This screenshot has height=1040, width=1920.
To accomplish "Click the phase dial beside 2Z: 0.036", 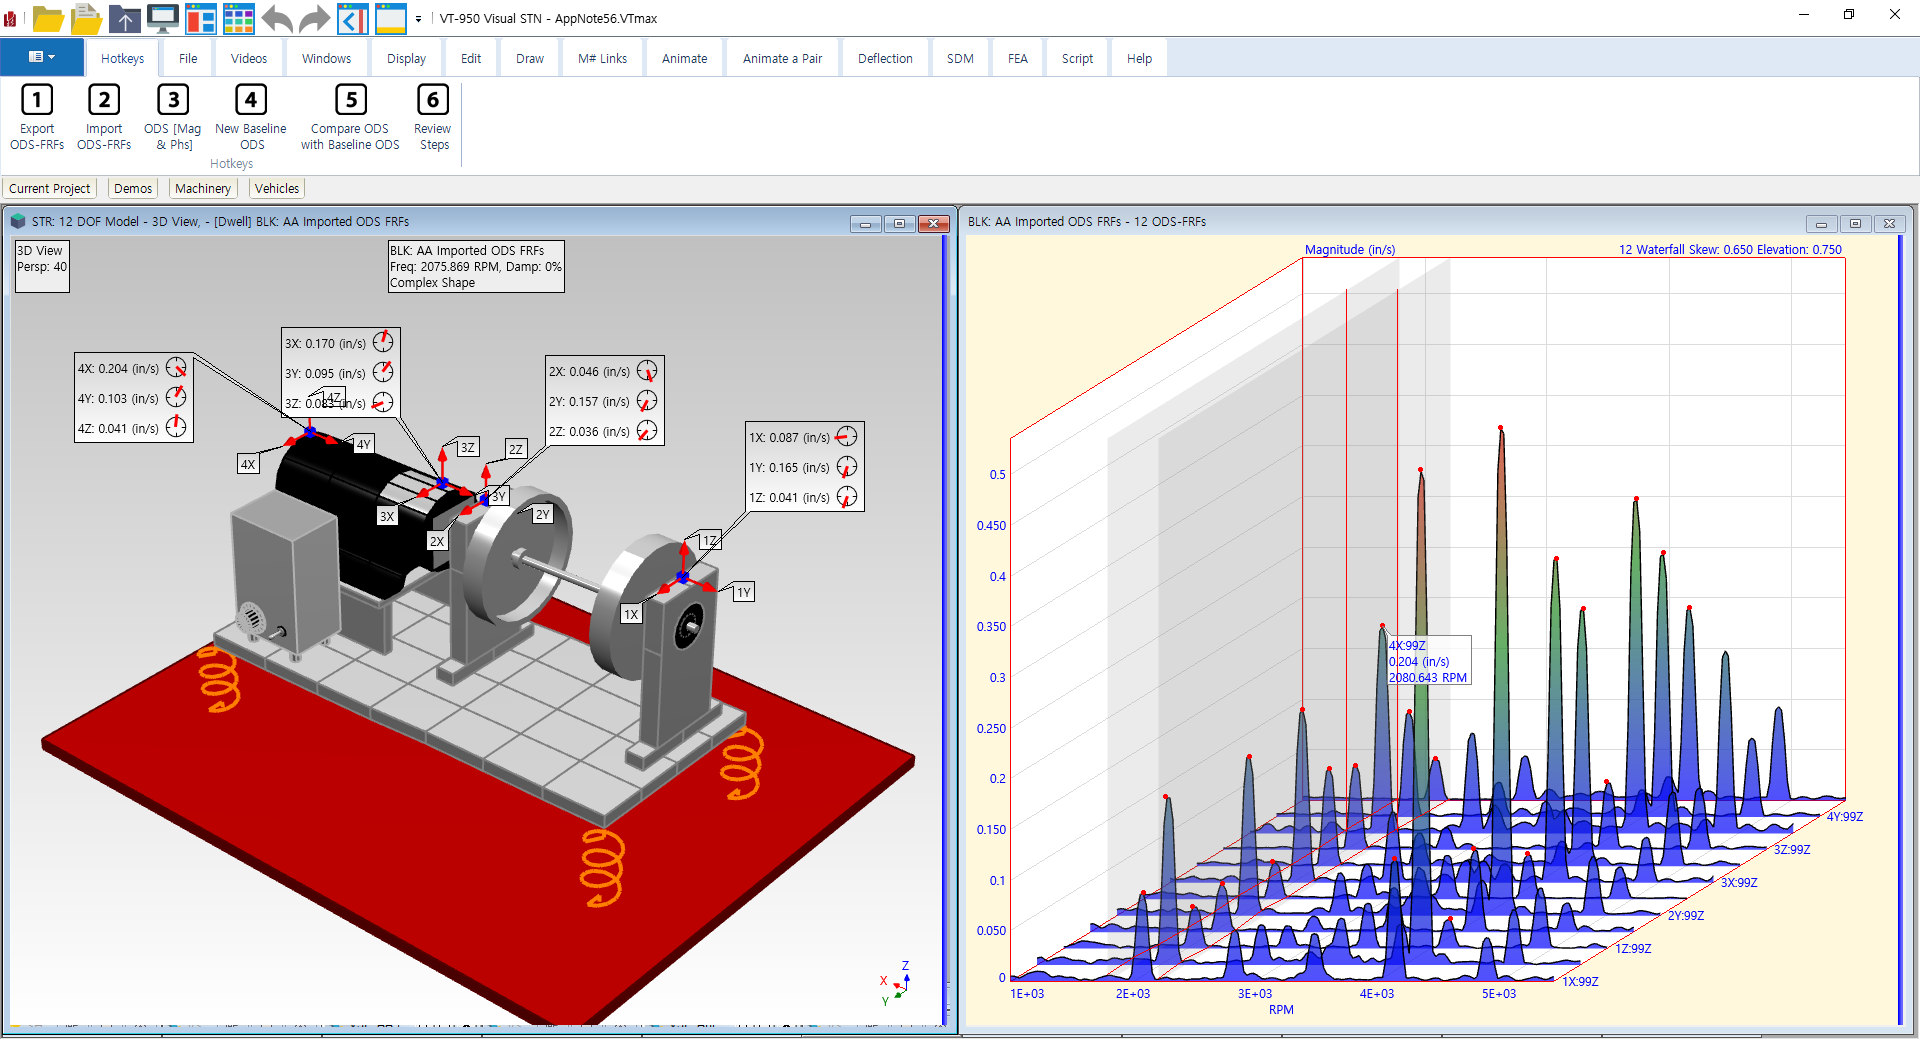I will tap(647, 431).
